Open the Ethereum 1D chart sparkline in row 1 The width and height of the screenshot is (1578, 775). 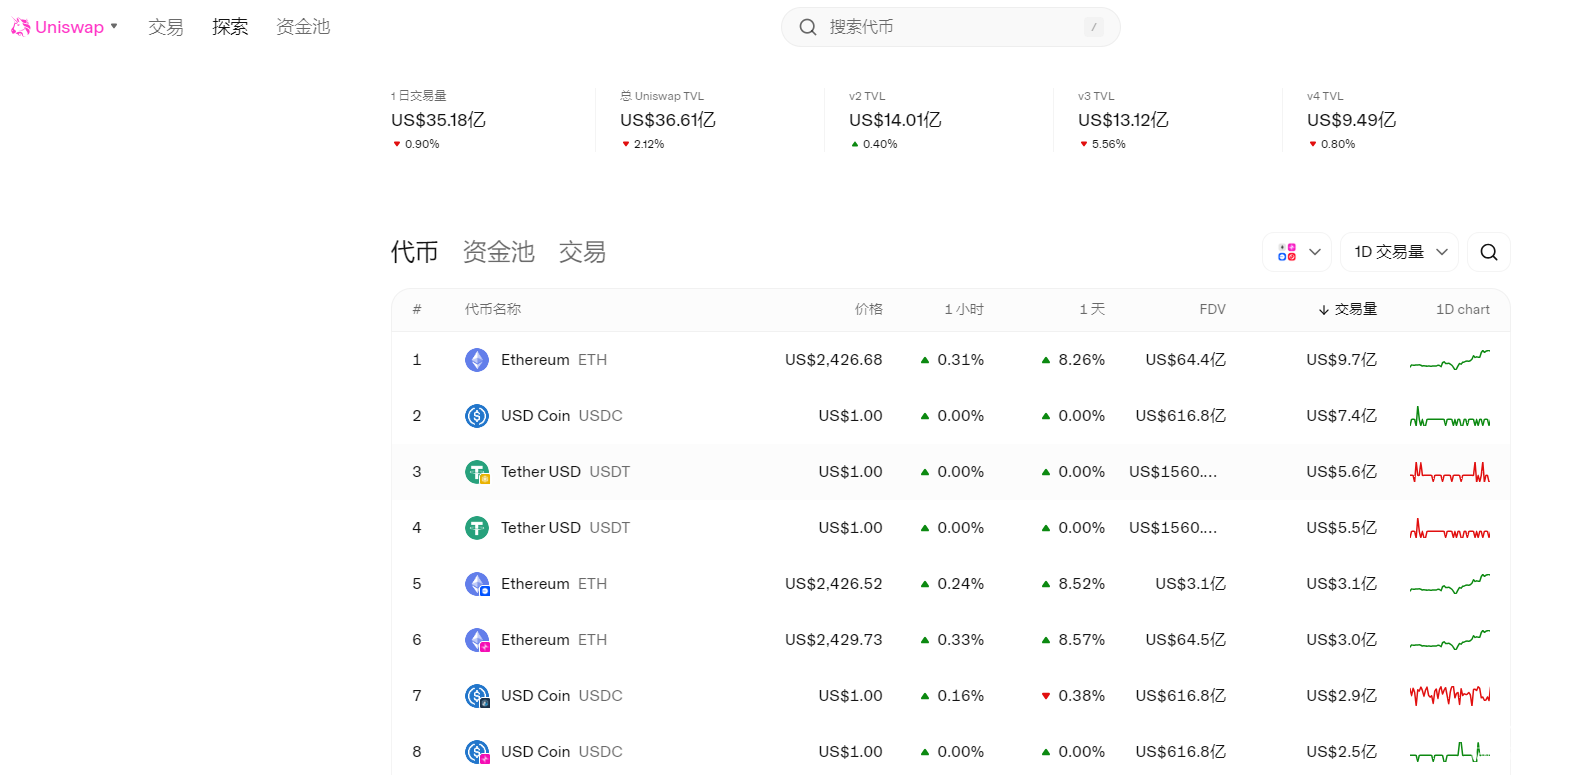(x=1449, y=360)
